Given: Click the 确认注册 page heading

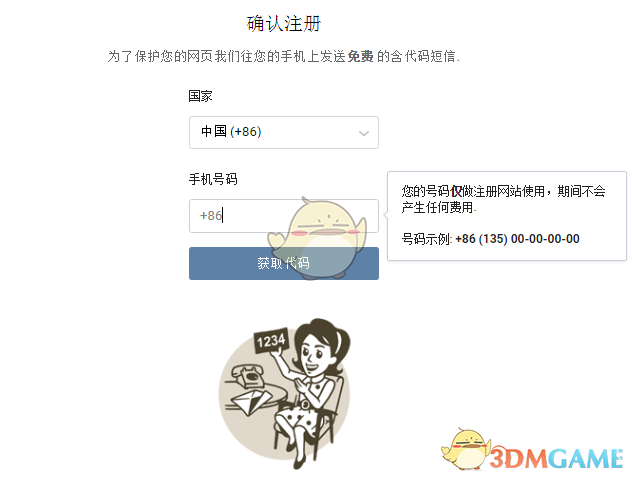Looking at the screenshot, I should (284, 23).
